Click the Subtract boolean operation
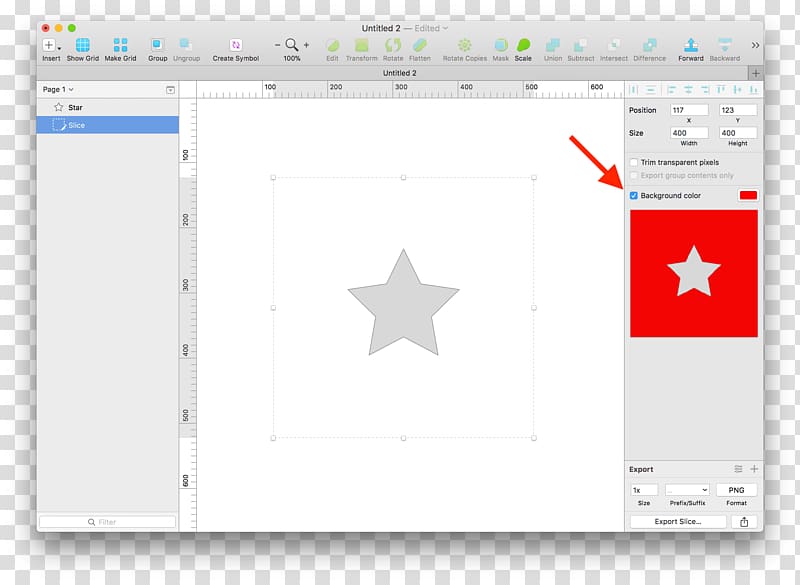This screenshot has height=585, width=800. click(581, 45)
